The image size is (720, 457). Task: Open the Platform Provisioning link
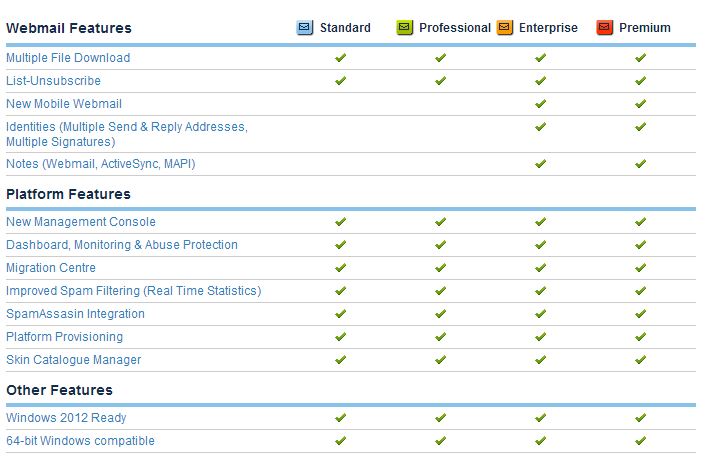[64, 337]
